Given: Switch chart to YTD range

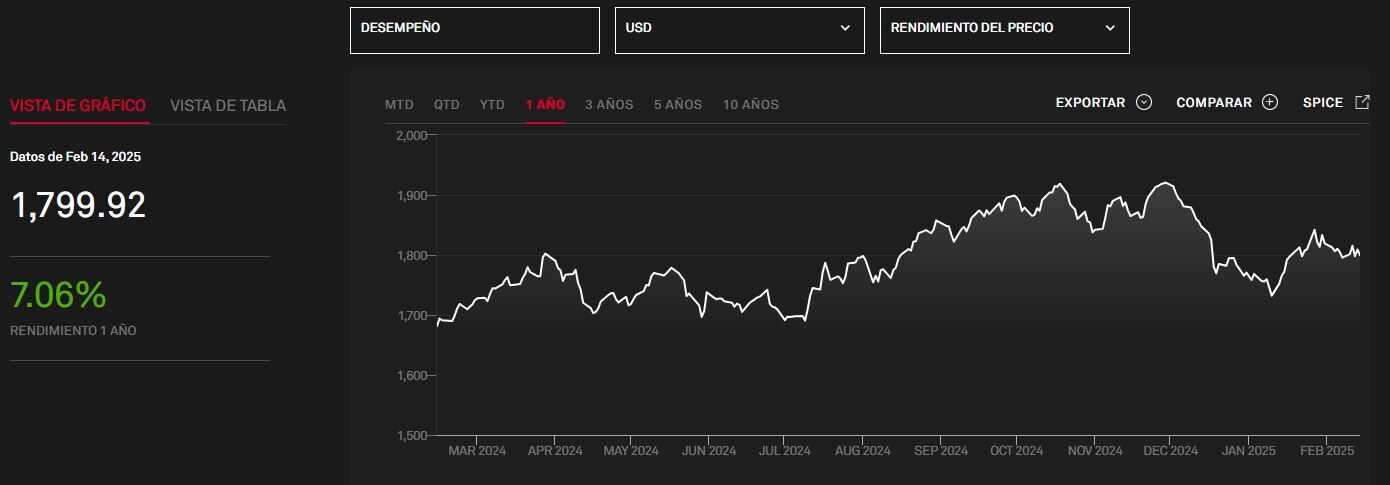Looking at the screenshot, I should tap(492, 104).
